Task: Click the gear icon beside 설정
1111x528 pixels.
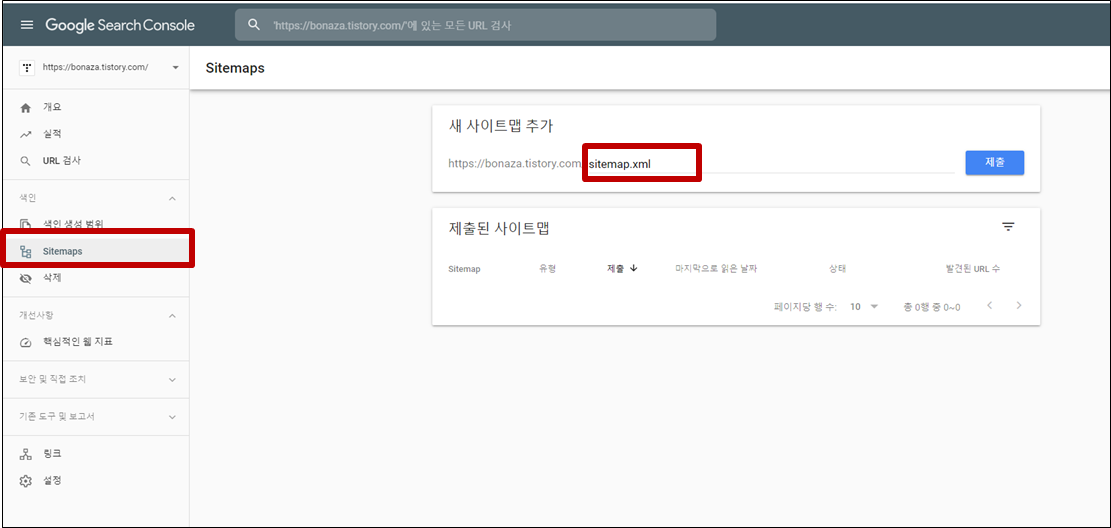Action: (x=26, y=481)
